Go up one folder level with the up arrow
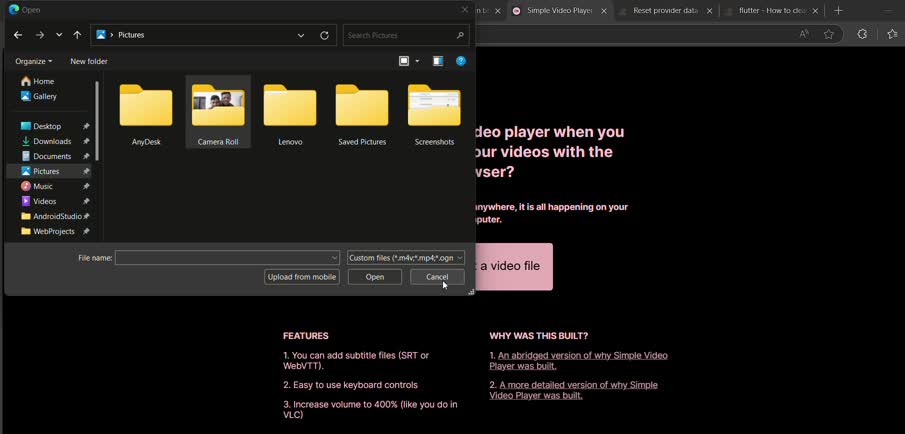The width and height of the screenshot is (905, 434). 77,35
